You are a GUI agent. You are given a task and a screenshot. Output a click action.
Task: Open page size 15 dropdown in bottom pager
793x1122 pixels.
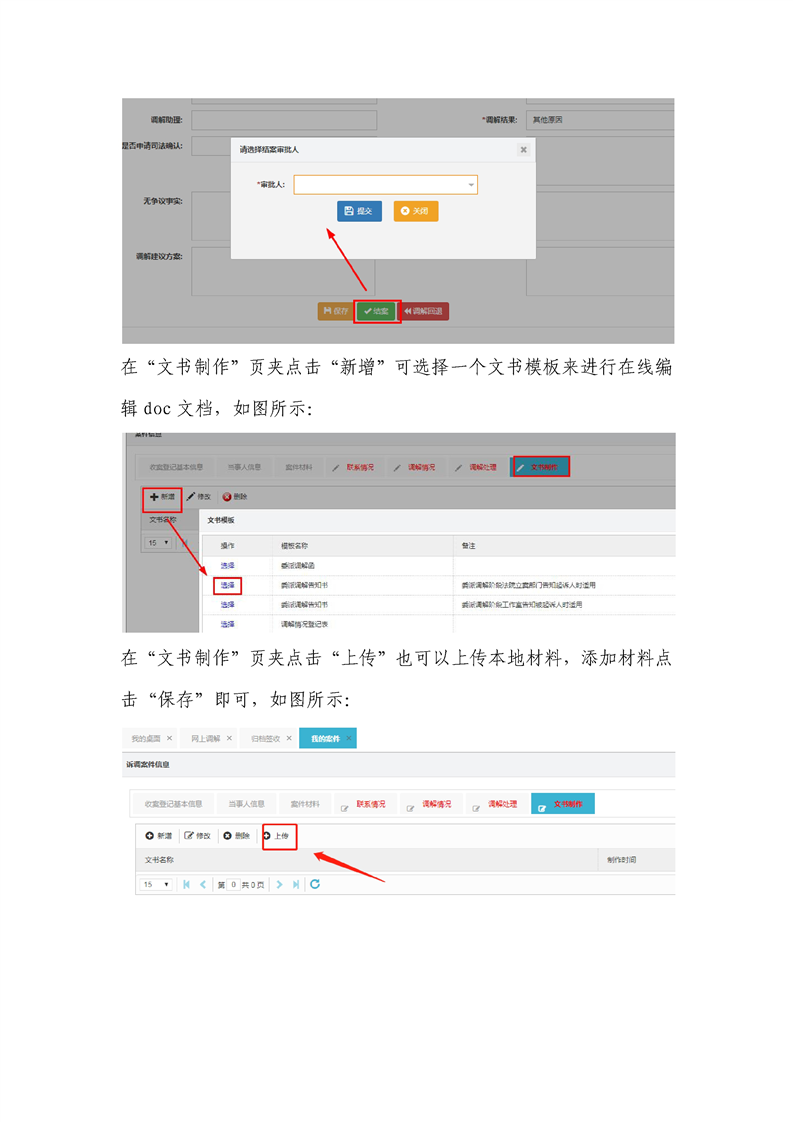coord(155,884)
